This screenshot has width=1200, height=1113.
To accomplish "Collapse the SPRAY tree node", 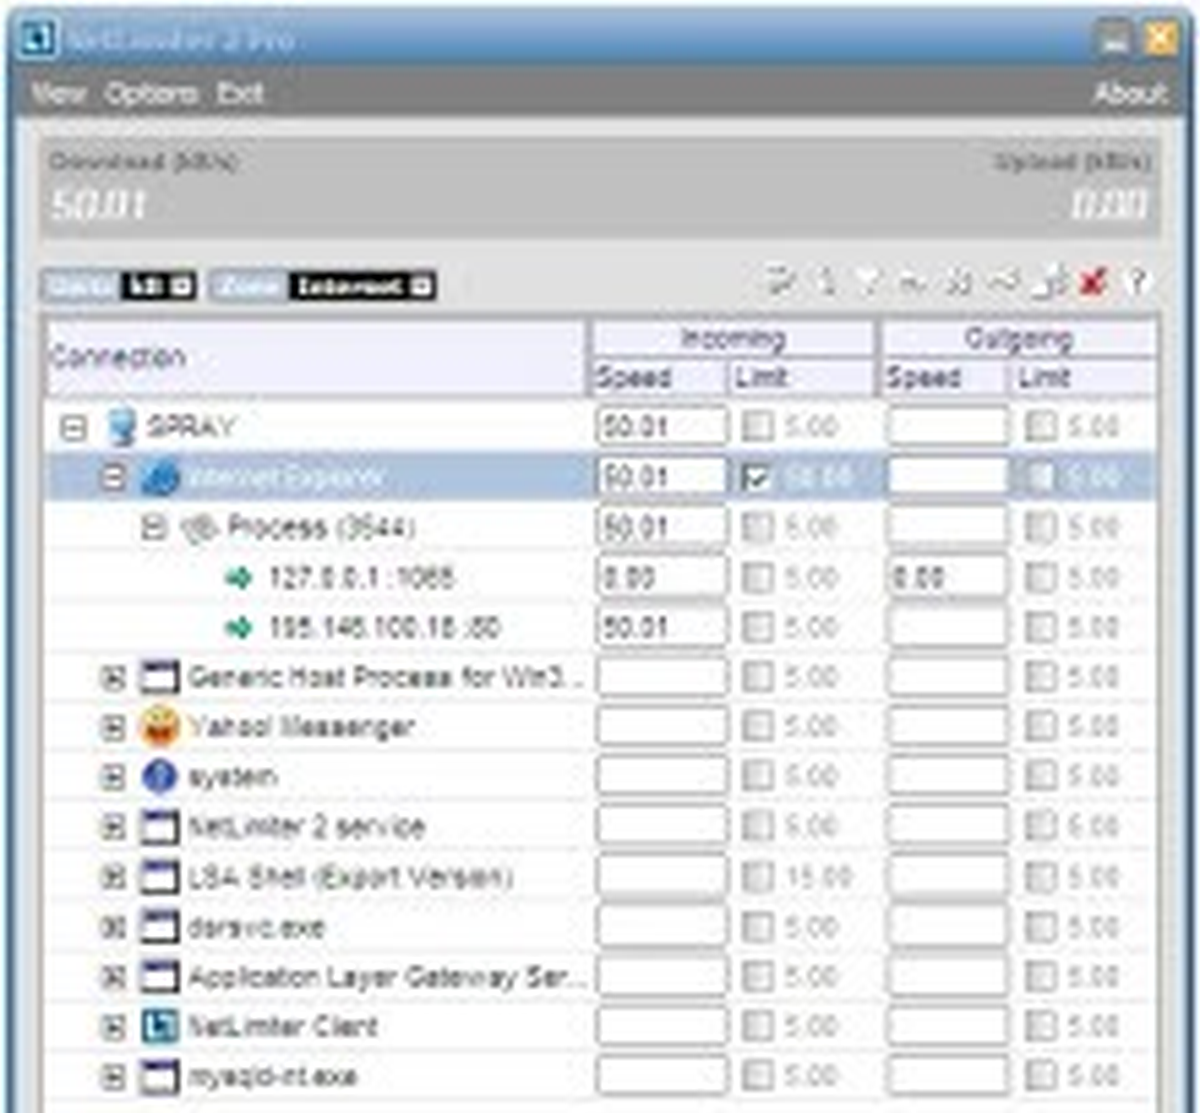I will (x=72, y=428).
